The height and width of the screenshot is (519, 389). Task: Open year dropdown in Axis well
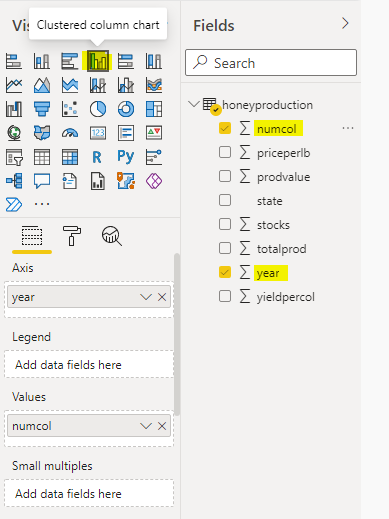(146, 297)
